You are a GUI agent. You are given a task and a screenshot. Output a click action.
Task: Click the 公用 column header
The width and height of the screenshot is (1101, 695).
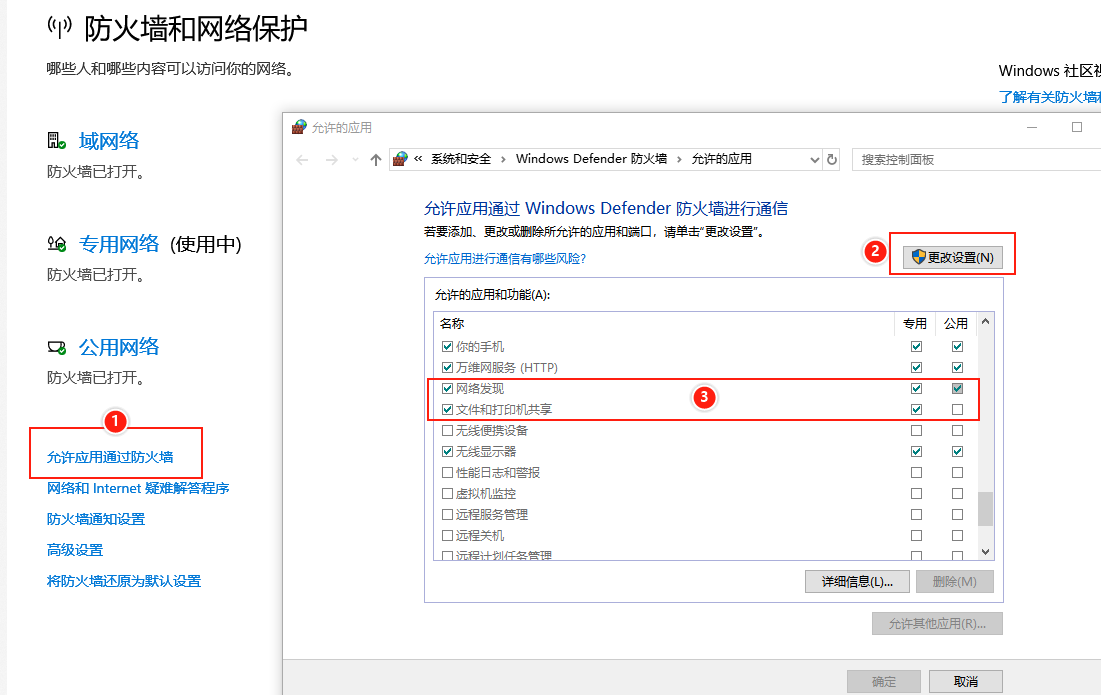pyautogui.click(x=956, y=324)
